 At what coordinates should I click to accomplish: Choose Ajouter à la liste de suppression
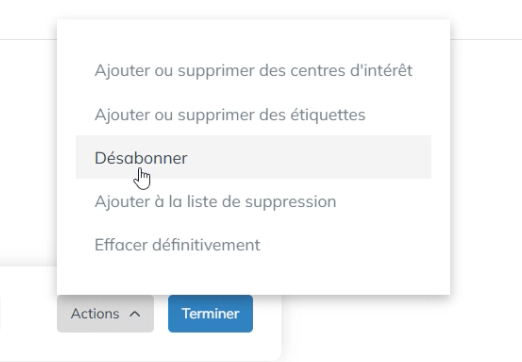[253, 201]
